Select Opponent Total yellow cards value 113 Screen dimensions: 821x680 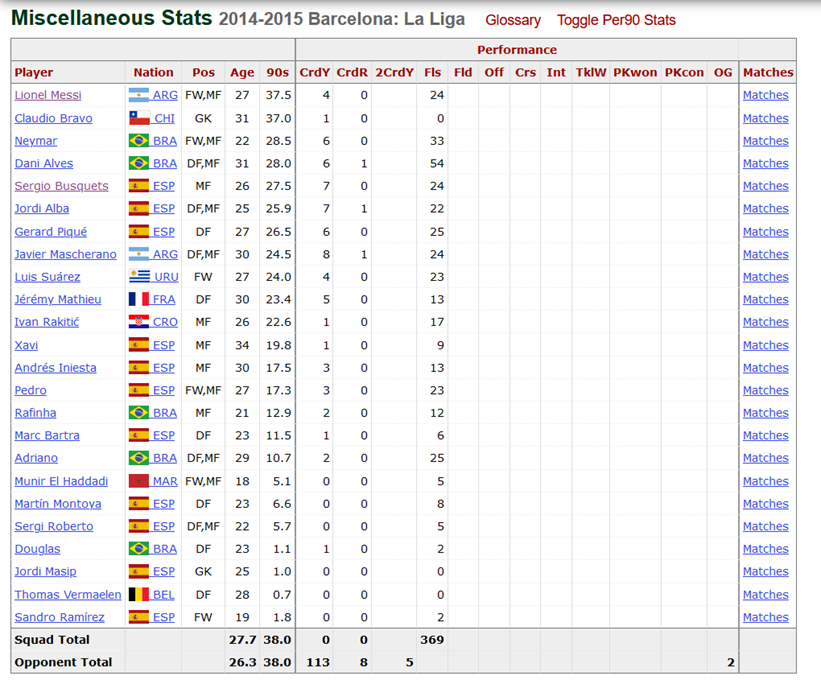(x=318, y=662)
